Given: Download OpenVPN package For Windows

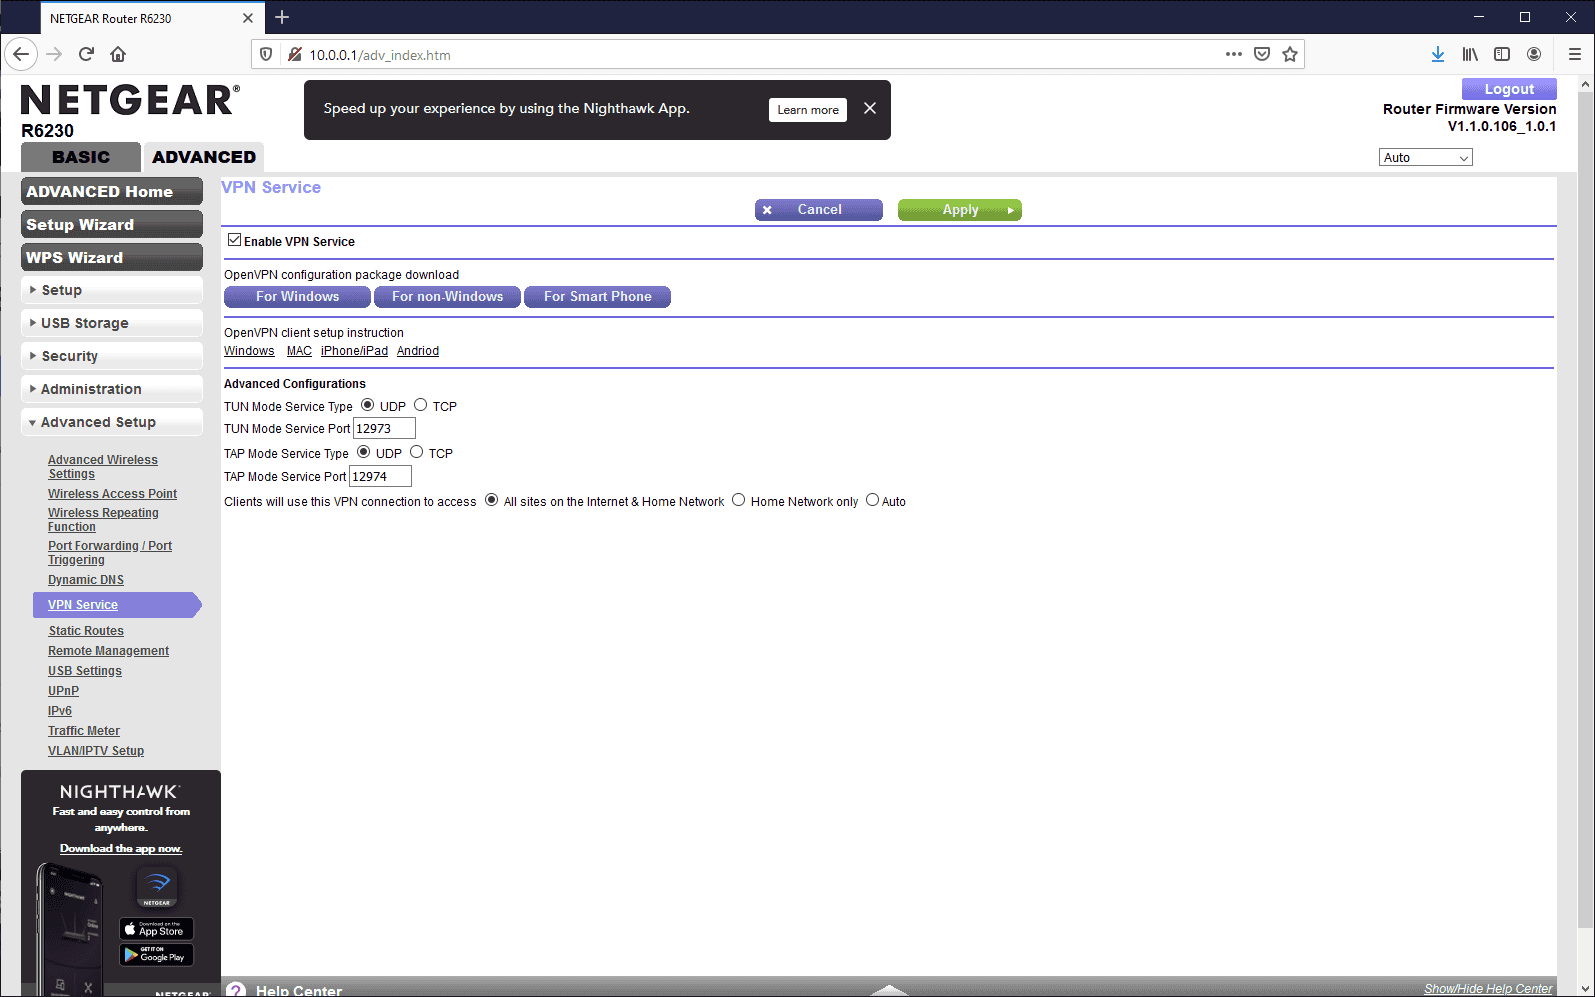Looking at the screenshot, I should coord(297,297).
